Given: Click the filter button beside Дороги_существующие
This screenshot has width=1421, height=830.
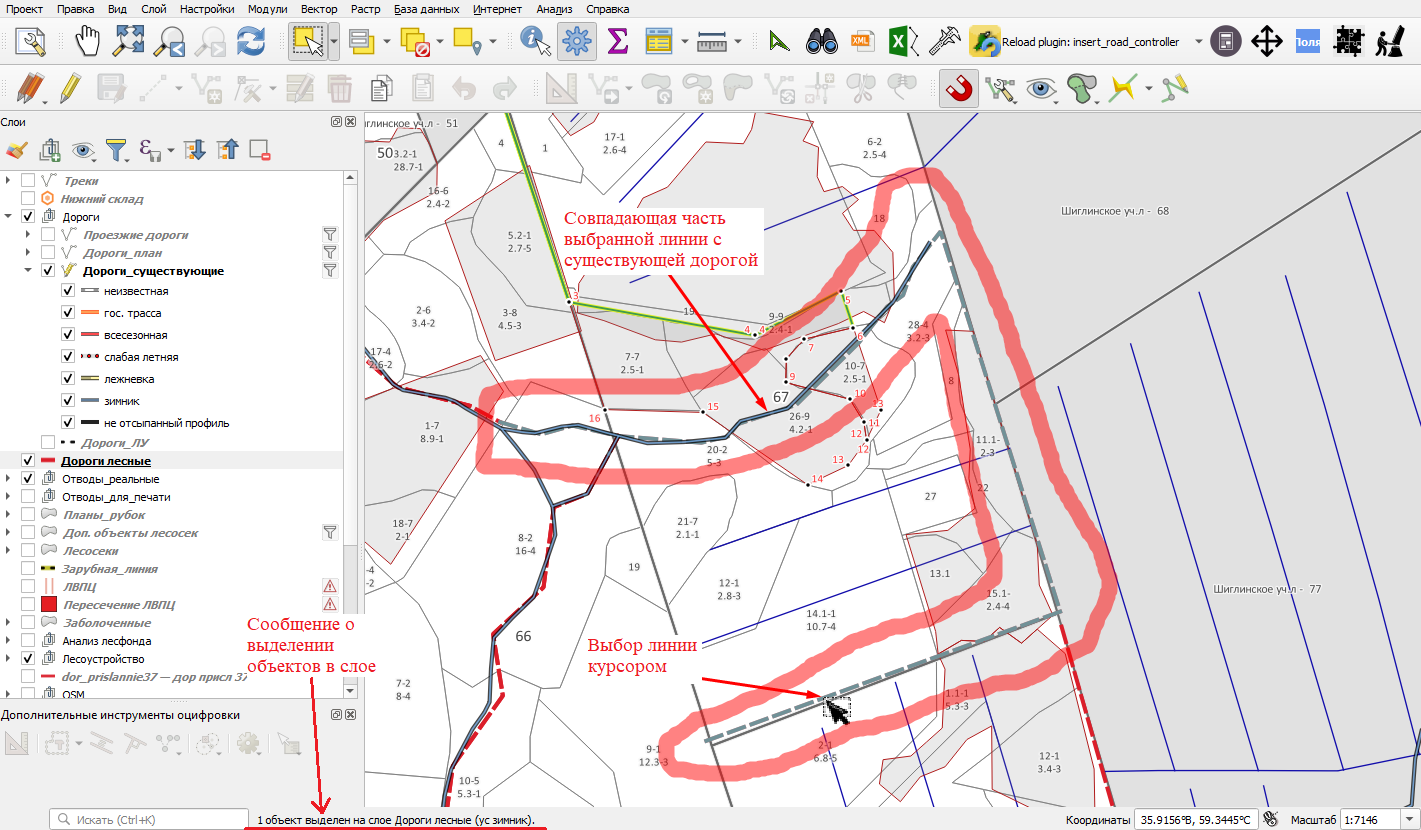Looking at the screenshot, I should coord(330,270).
